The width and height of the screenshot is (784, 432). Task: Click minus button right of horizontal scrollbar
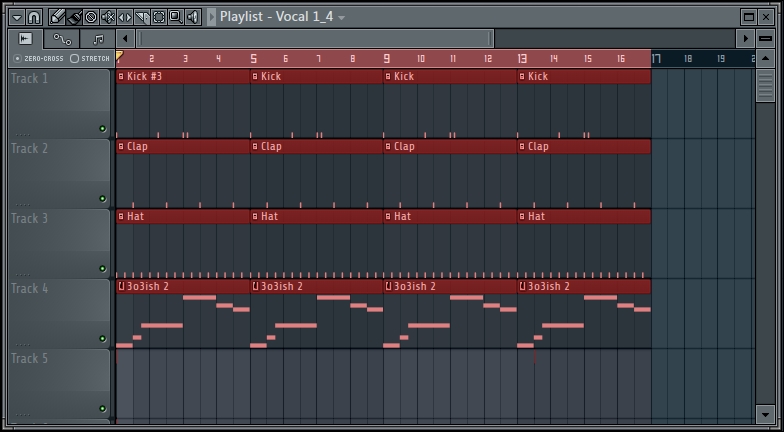tap(766, 38)
